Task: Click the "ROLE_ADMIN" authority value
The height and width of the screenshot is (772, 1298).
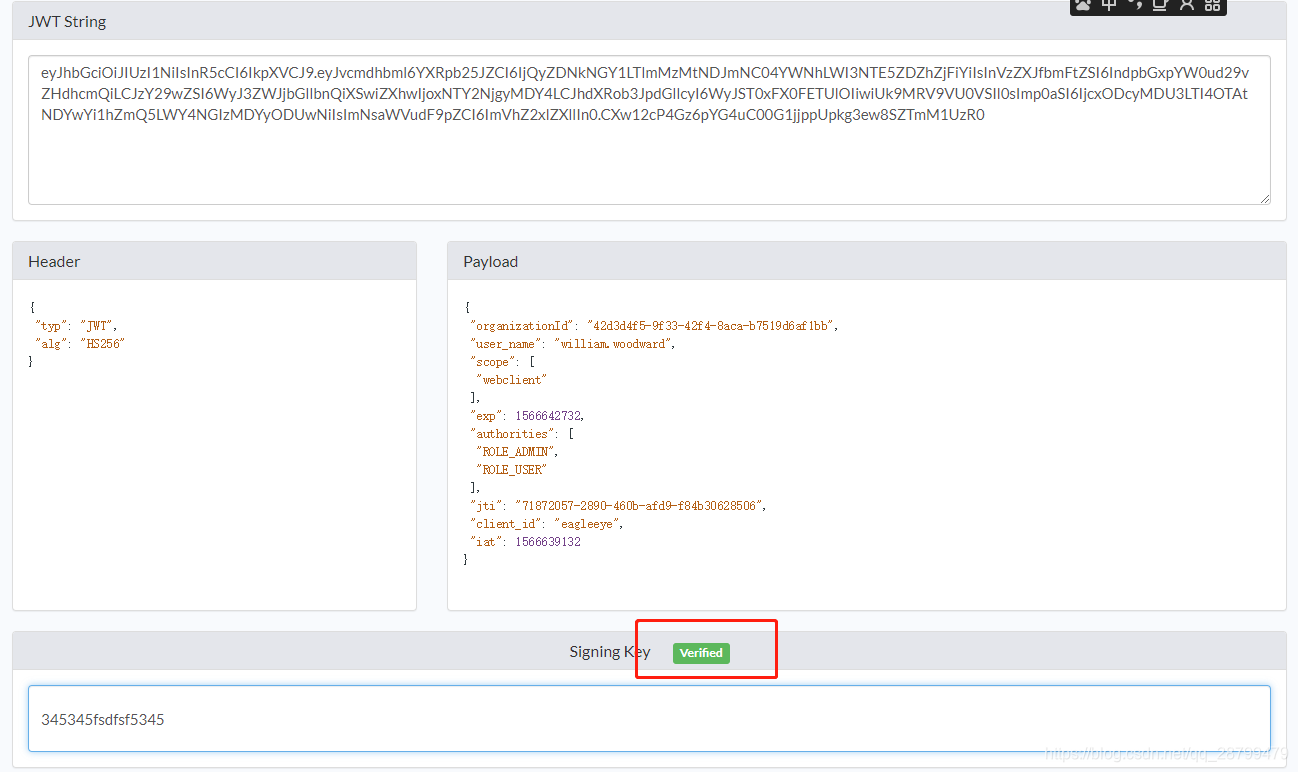Action: coord(516,452)
